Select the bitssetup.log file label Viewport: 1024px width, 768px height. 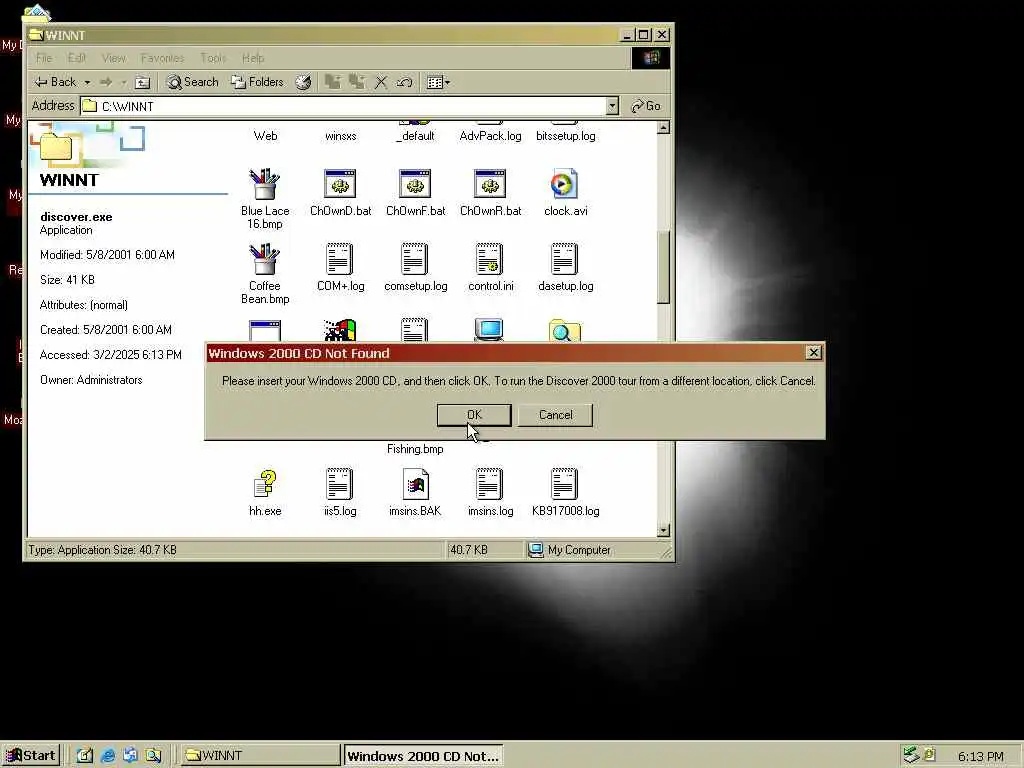pos(566,136)
